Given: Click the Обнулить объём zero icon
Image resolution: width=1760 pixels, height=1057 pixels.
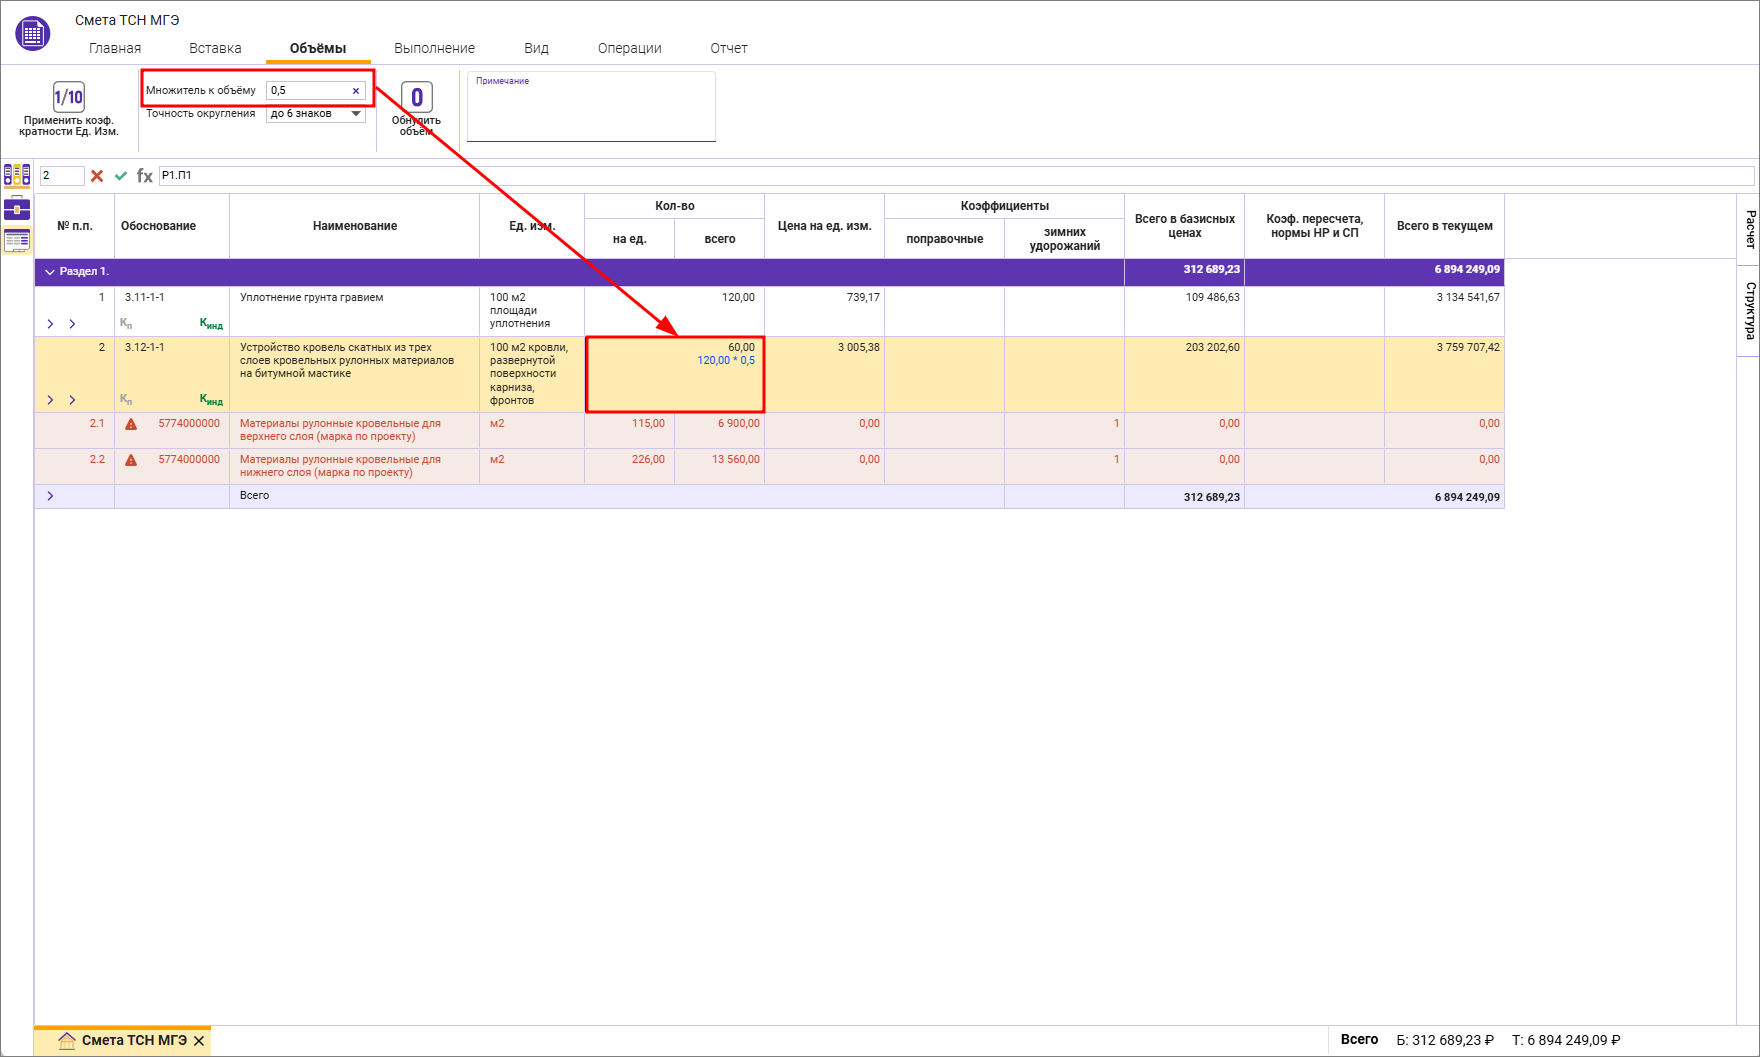Looking at the screenshot, I should point(417,98).
